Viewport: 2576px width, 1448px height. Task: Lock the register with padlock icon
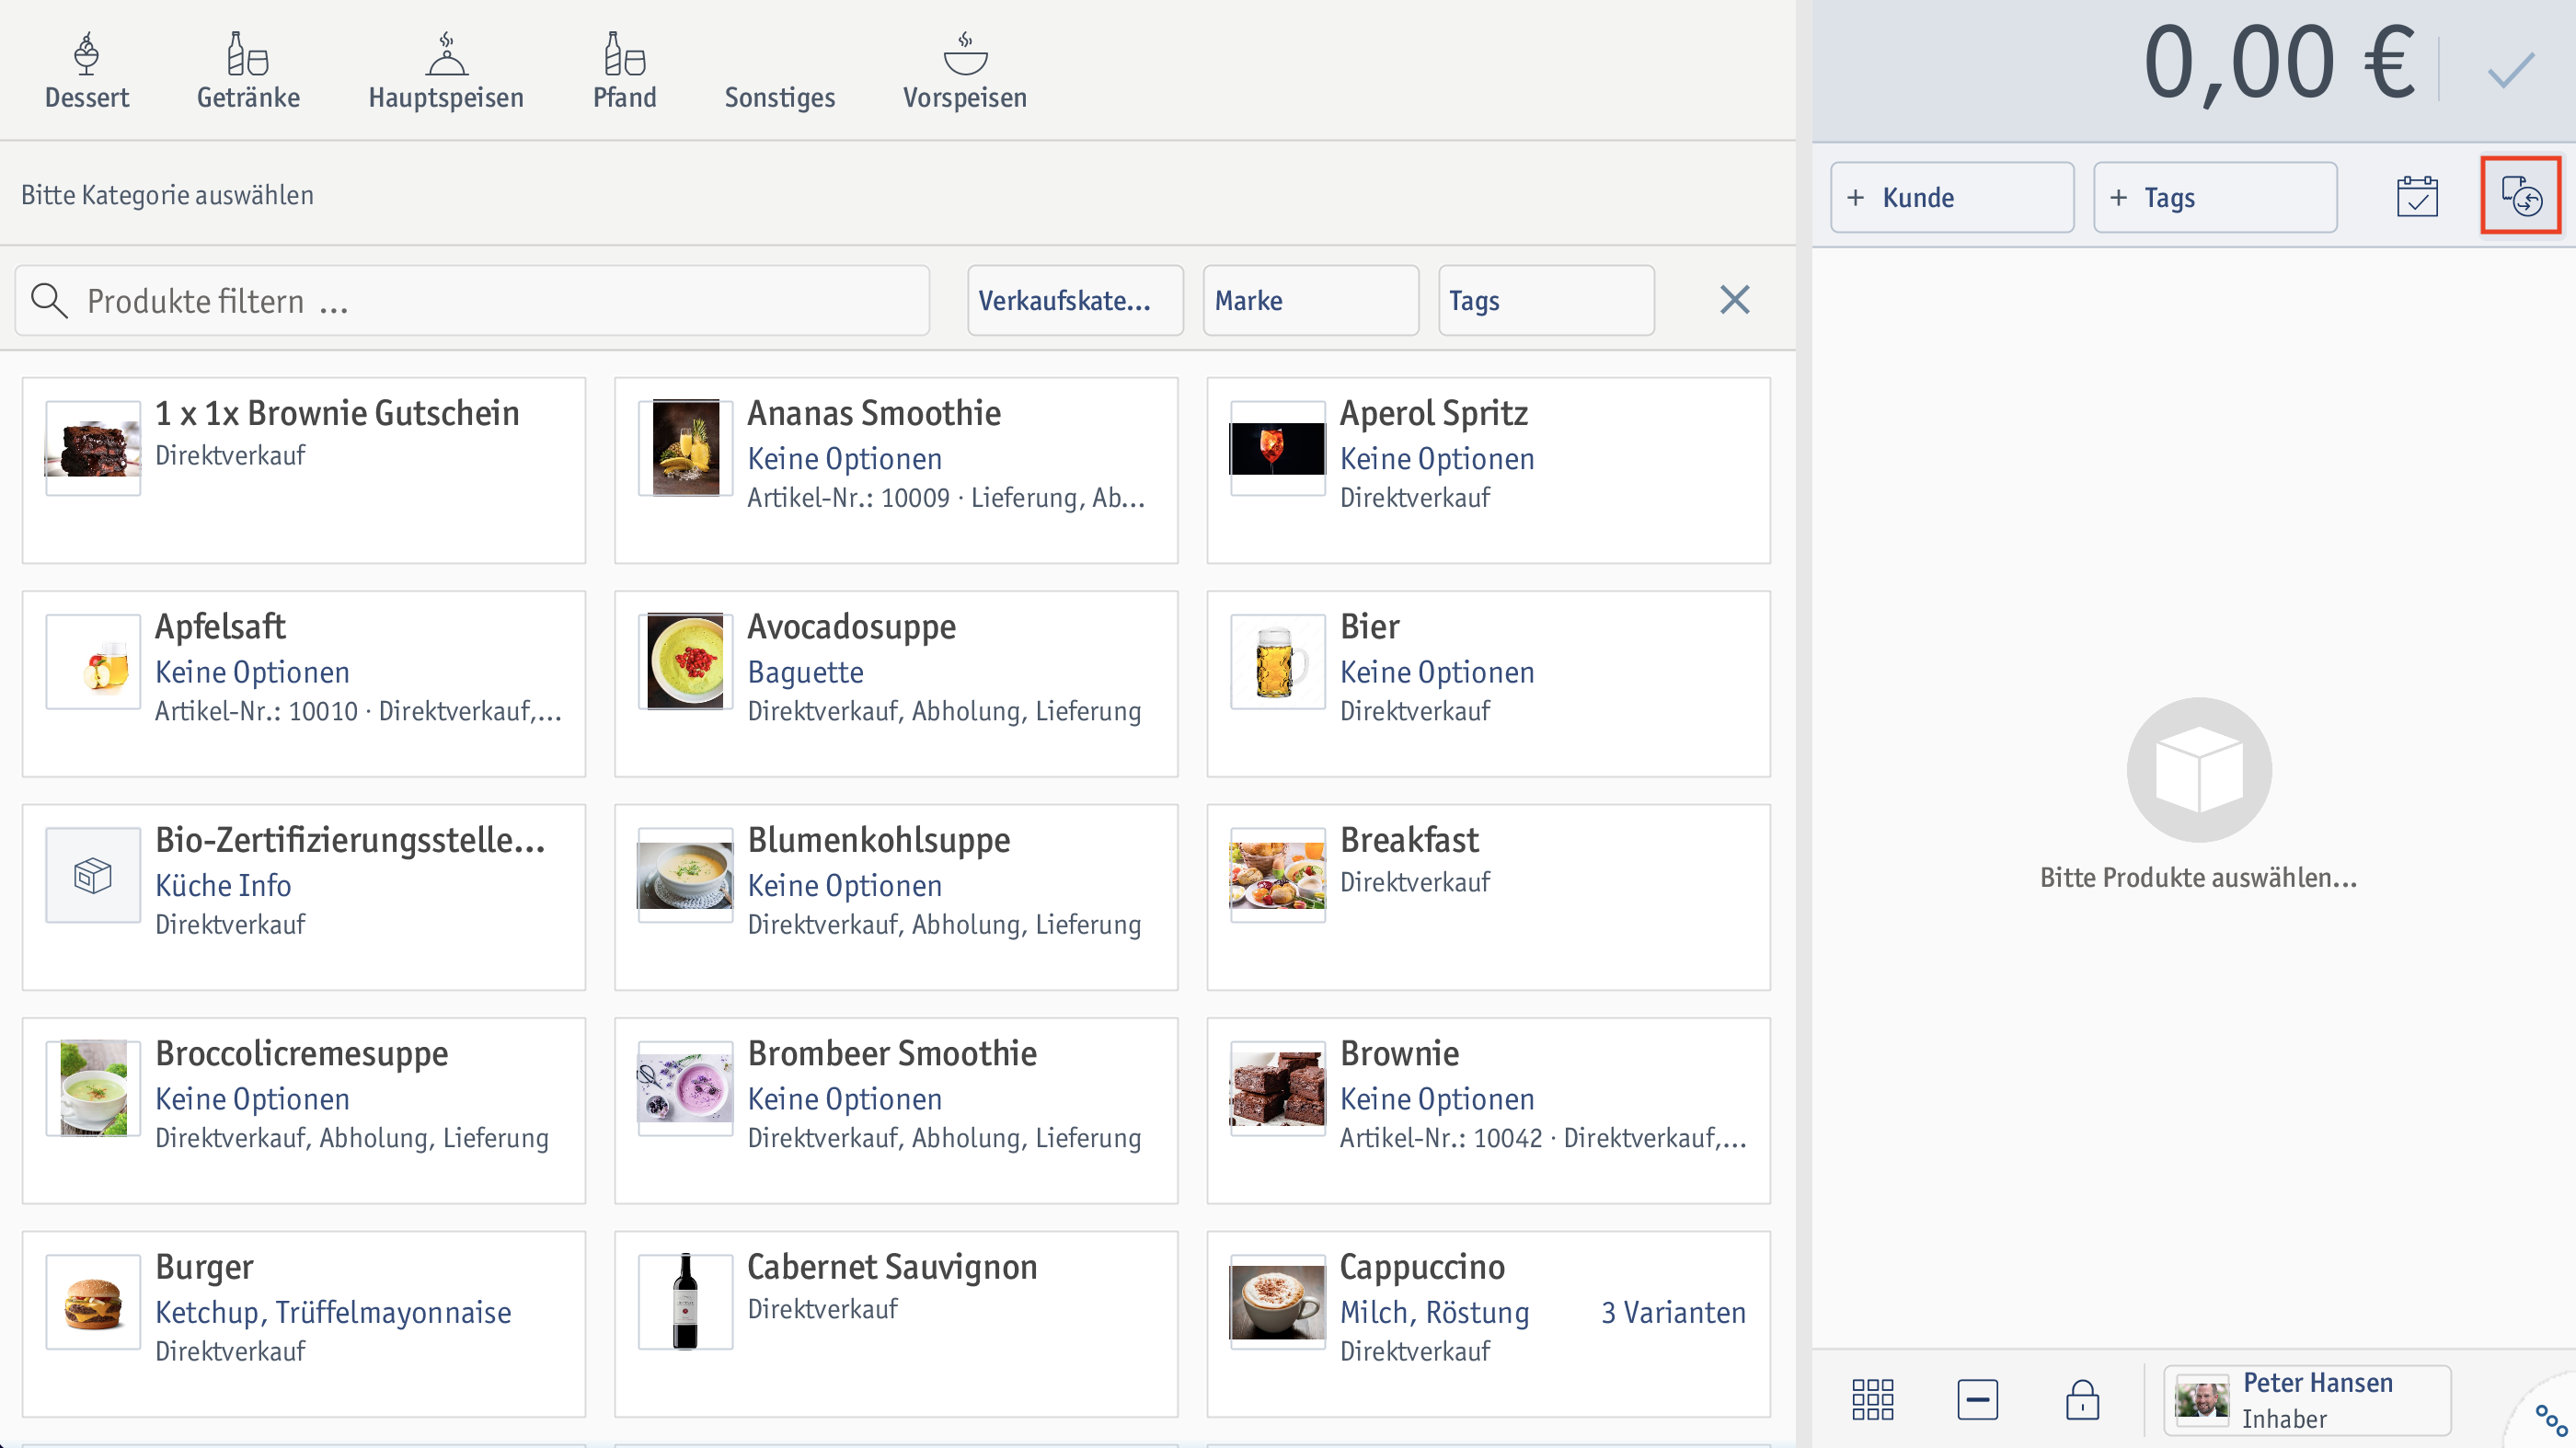point(2082,1399)
